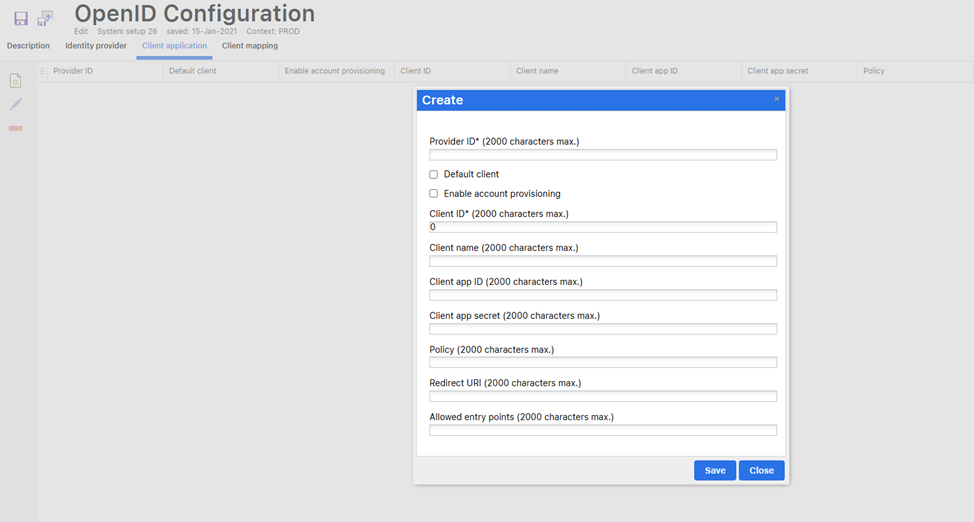The height and width of the screenshot is (522, 974).
Task: Click the save-and-export icon beside the floppy
Action: (45, 19)
